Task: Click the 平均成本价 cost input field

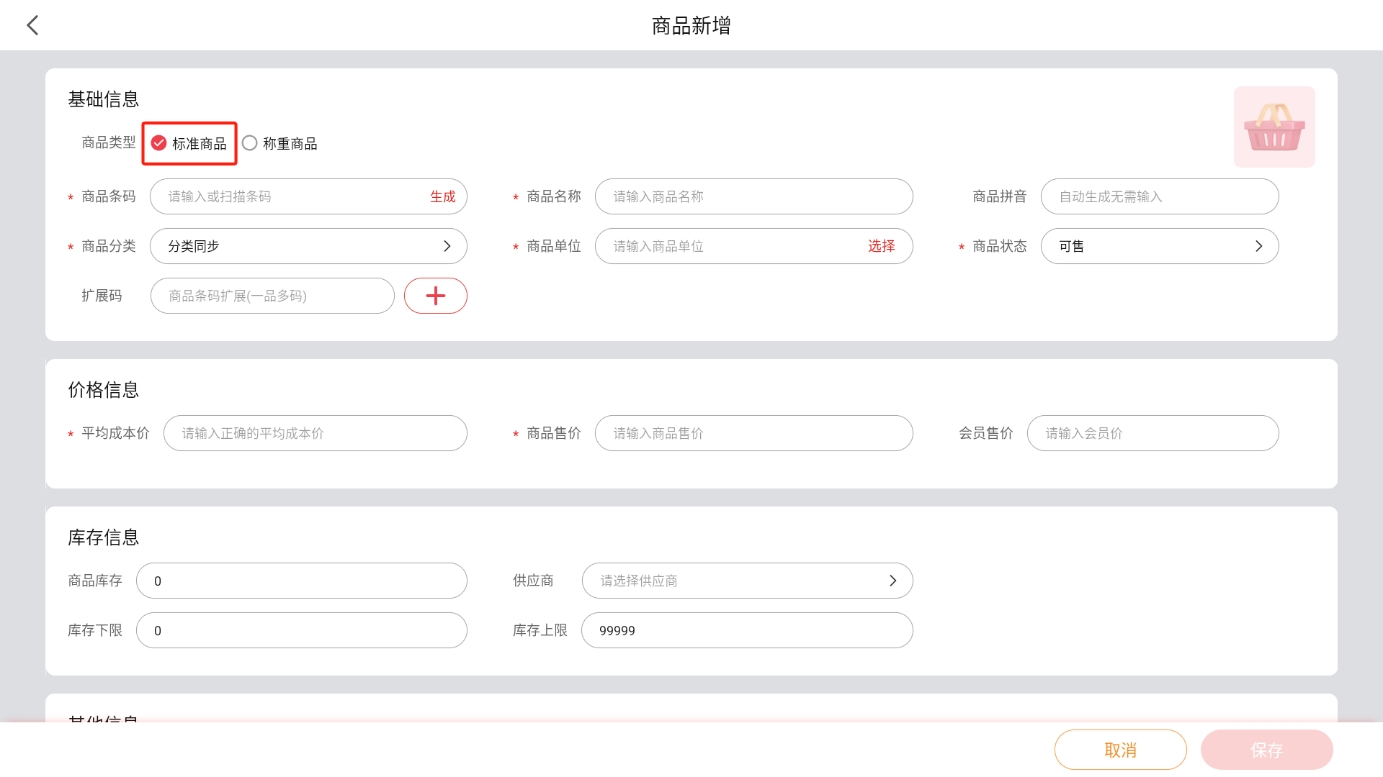Action: 314,434
